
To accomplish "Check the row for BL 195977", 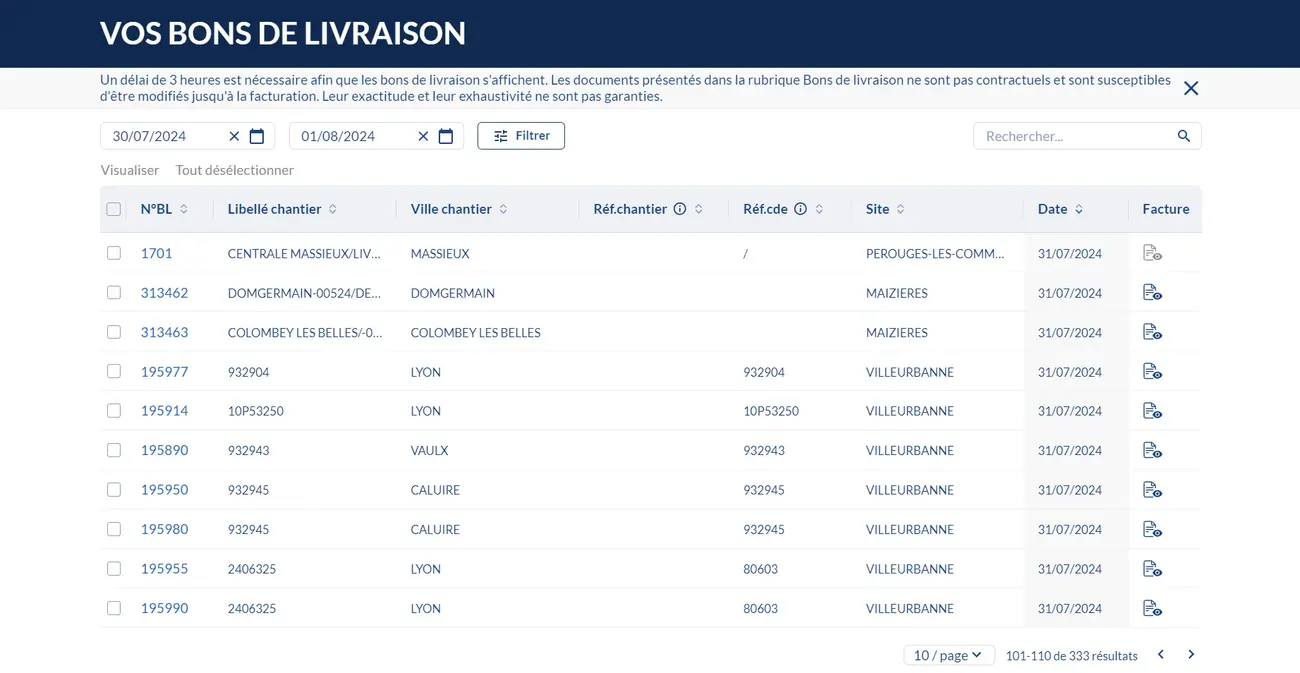I will (114, 371).
